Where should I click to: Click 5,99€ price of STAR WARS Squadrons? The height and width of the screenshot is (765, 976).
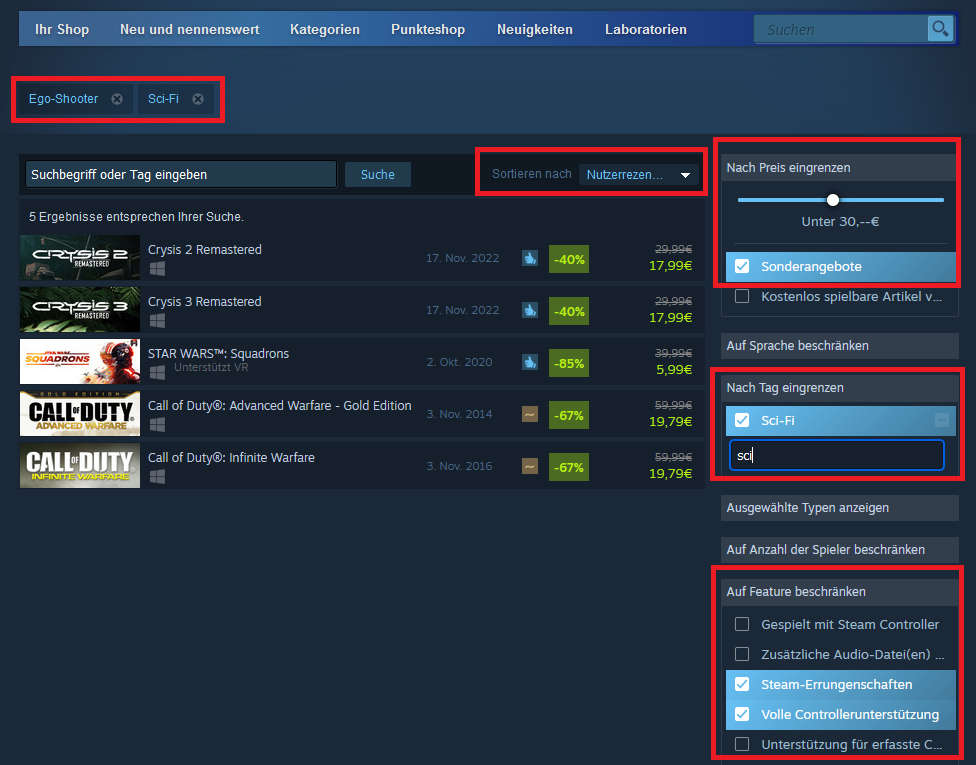pos(674,370)
